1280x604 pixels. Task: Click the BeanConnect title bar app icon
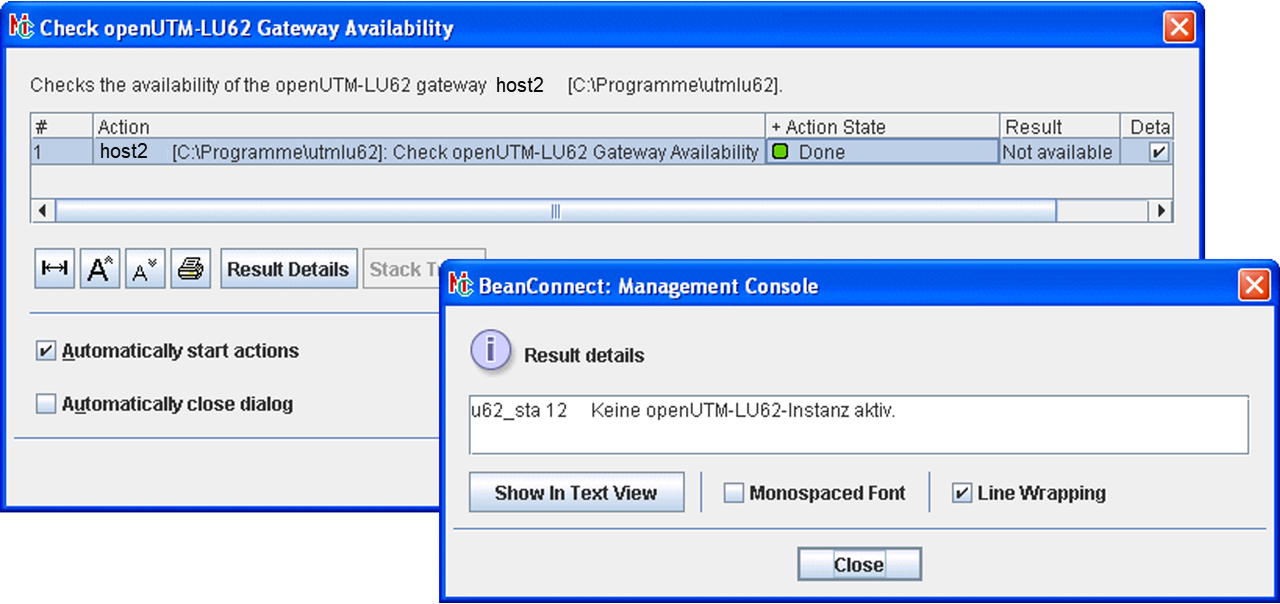click(462, 286)
